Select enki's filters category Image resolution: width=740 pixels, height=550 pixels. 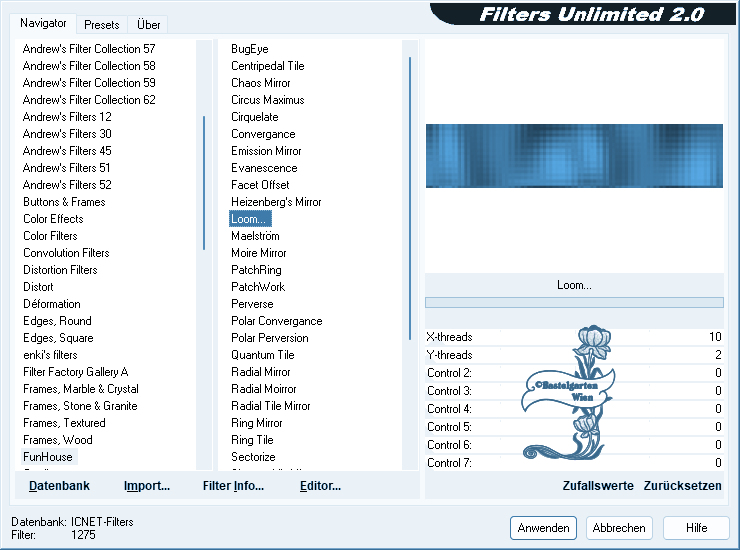tap(50, 355)
